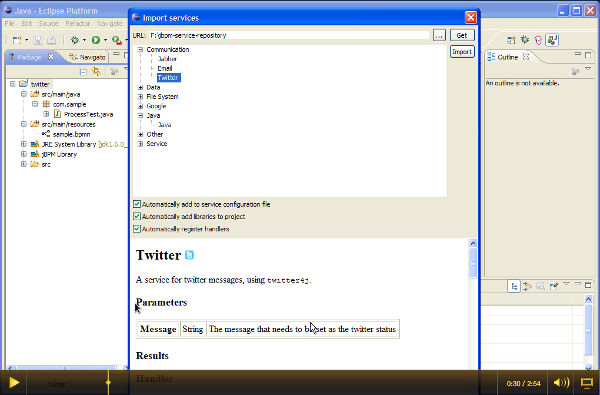Screen dimensions: 600x395
Task: Click the browse ellipsis button next to URL
Action: [x=439, y=35]
